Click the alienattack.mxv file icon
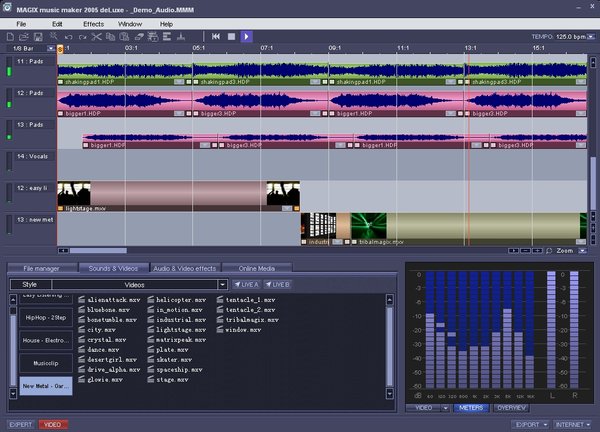Screen dimensions: 600x432 (x=82, y=300)
